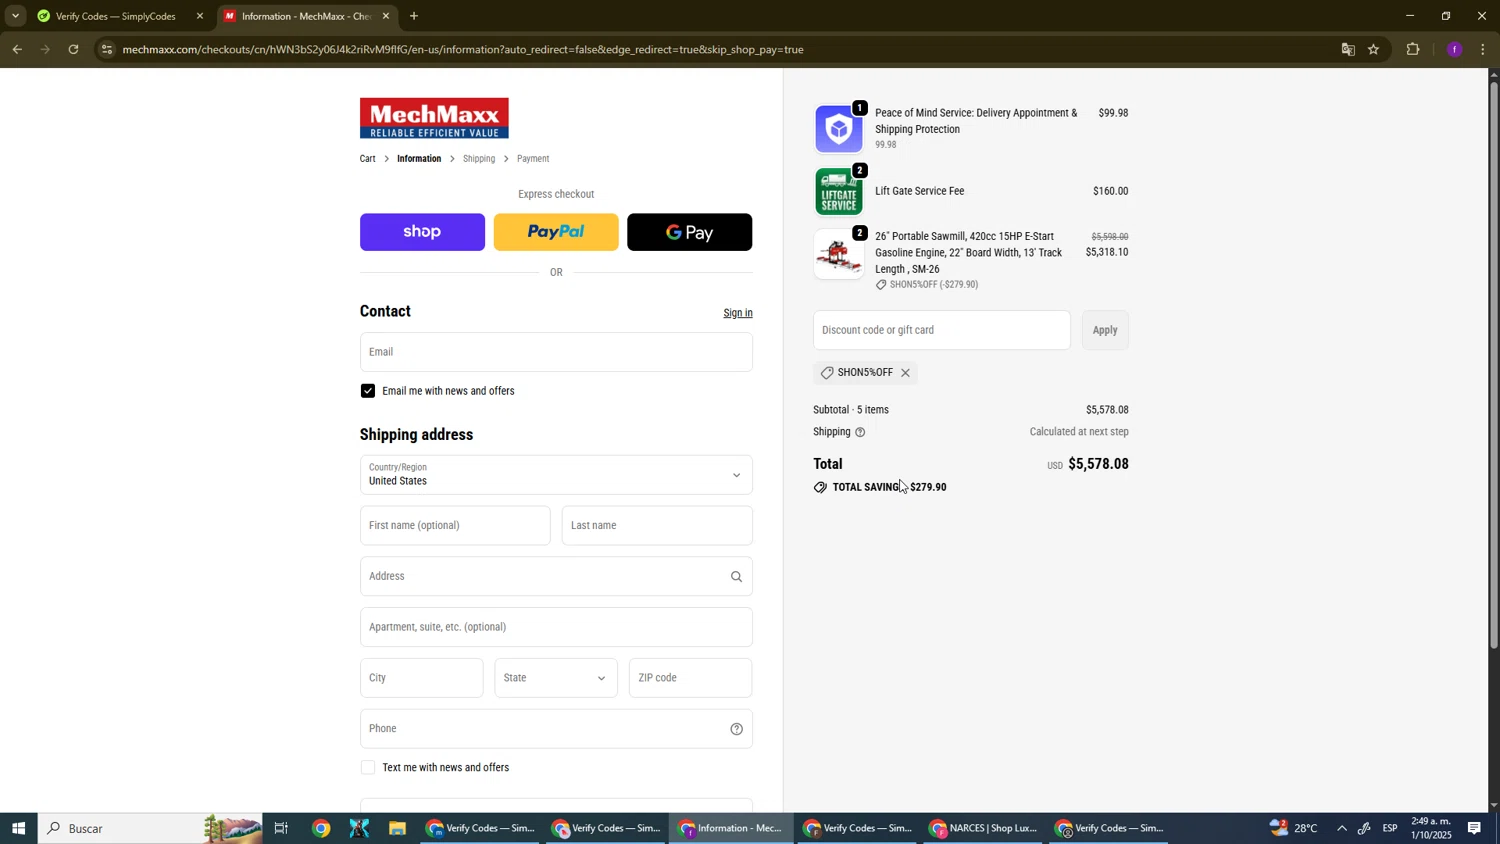The width and height of the screenshot is (1500, 844).
Task: Click the phone help question icon
Action: point(736,729)
